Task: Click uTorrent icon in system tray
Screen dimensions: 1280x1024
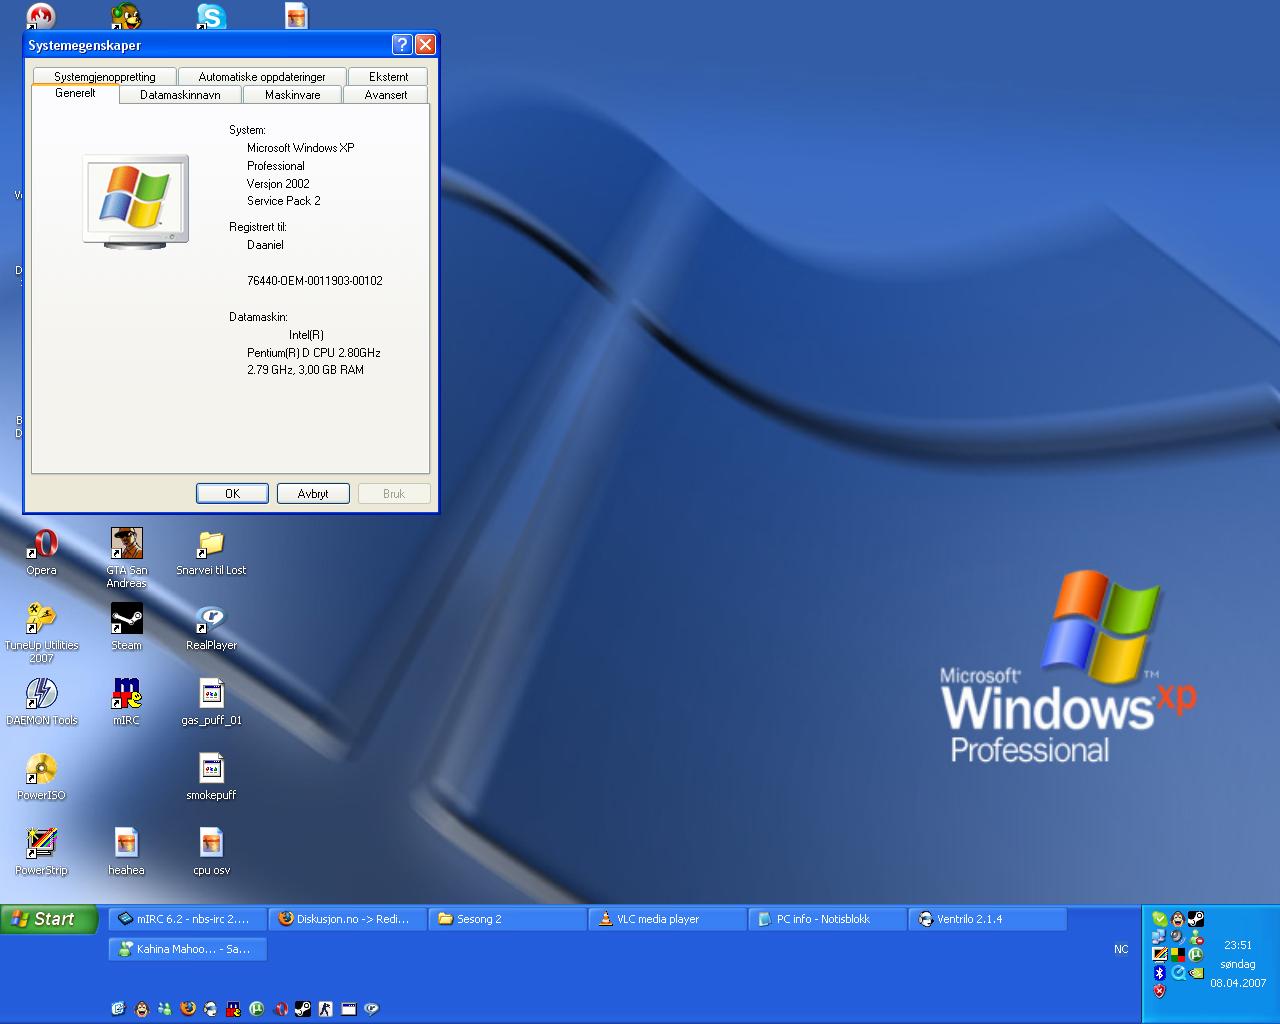Action: coord(1196,955)
